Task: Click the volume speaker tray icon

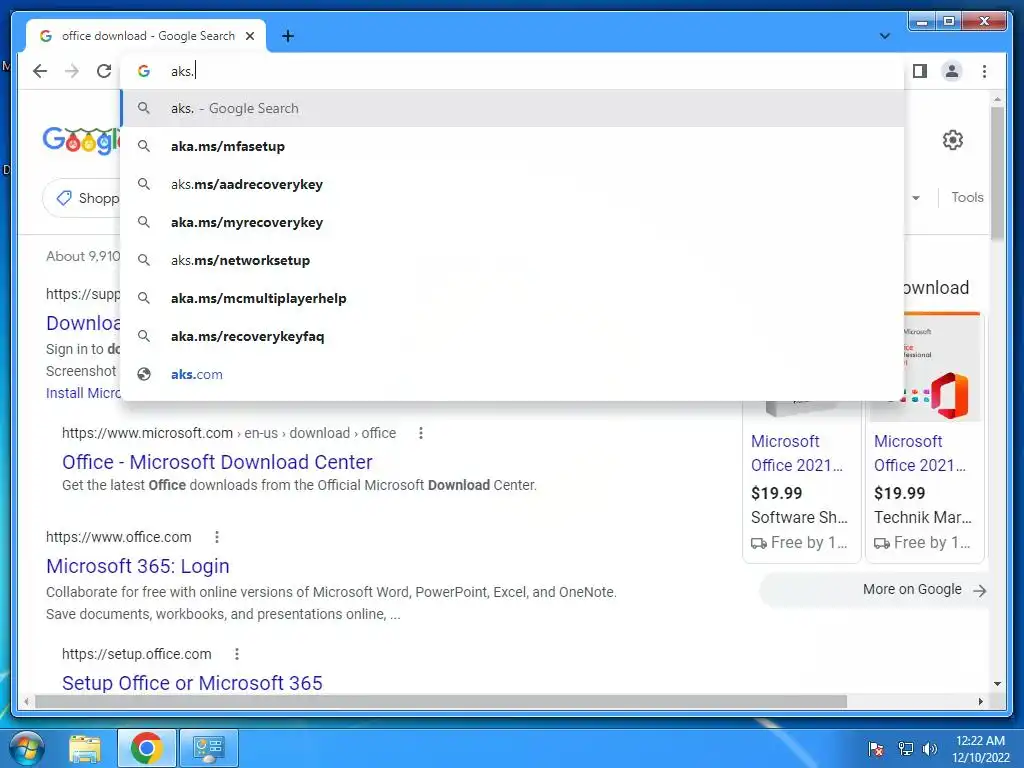Action: pyautogui.click(x=929, y=749)
